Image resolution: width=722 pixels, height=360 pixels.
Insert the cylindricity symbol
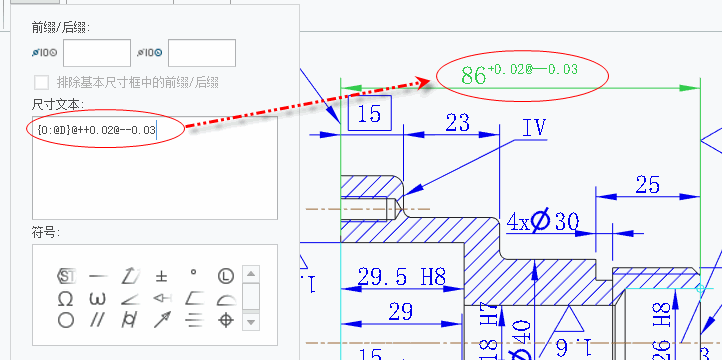[x=129, y=320]
